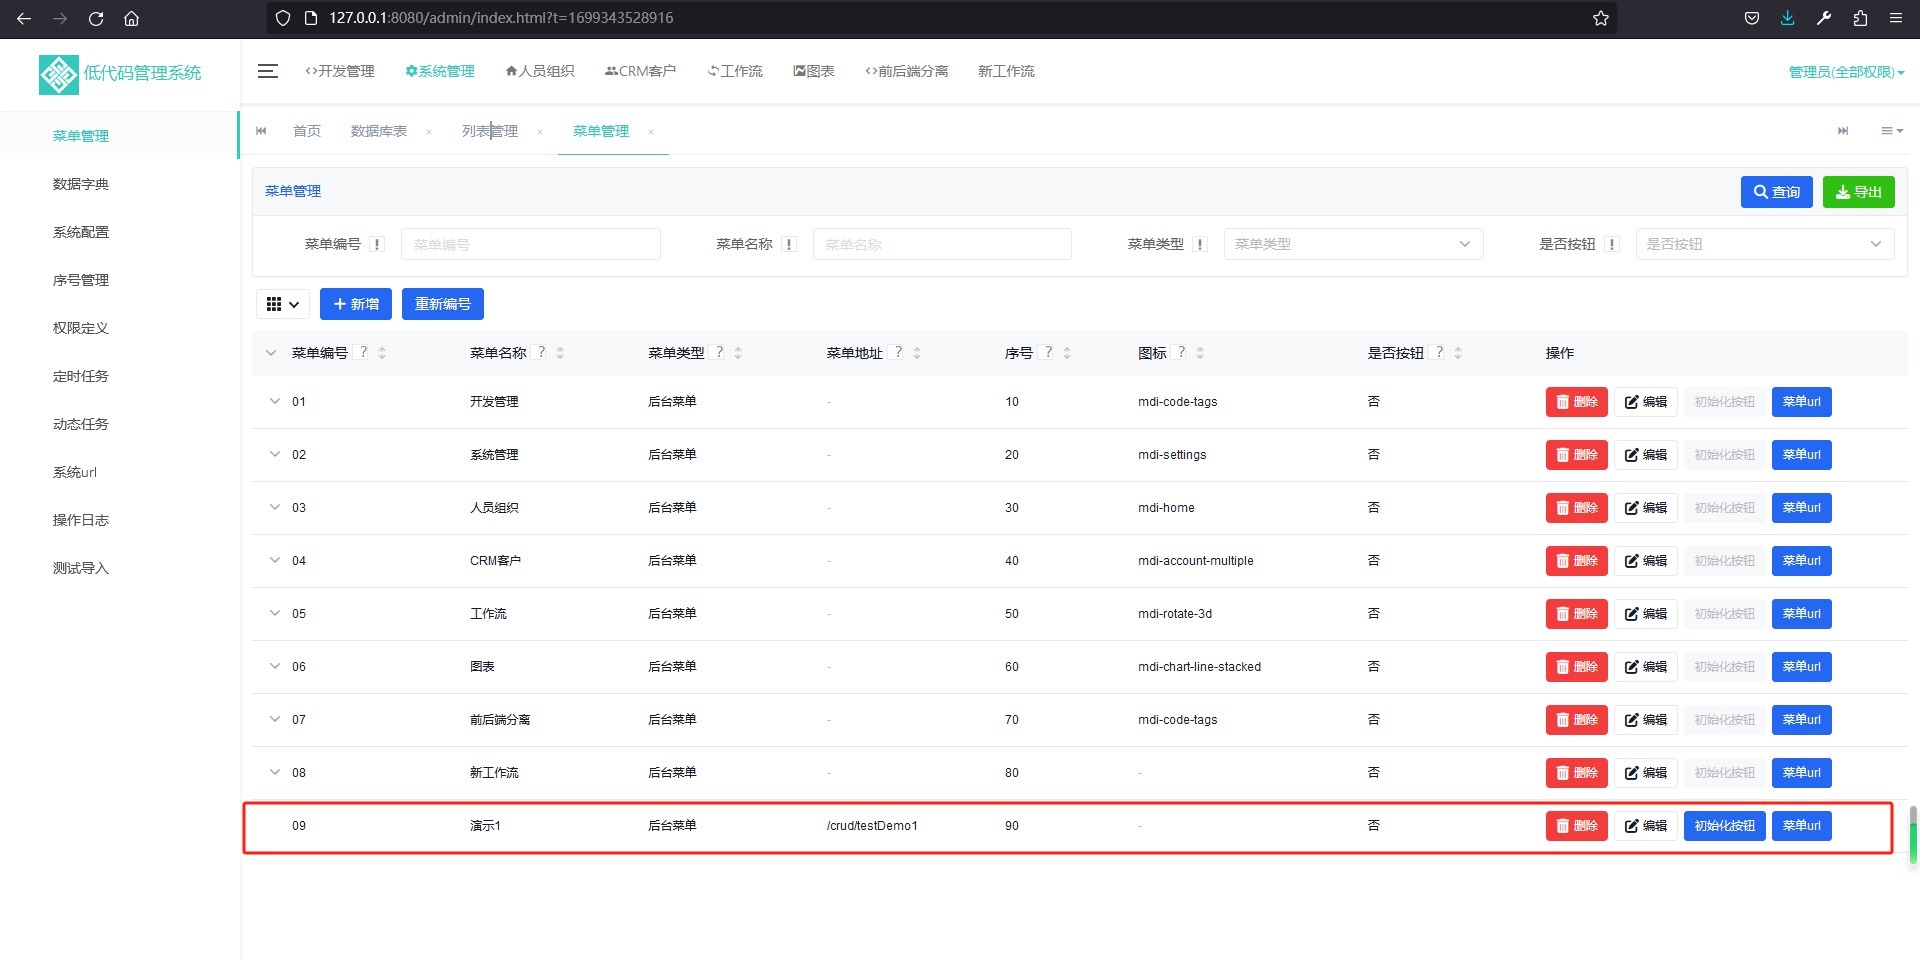Click the 菜单编号 search input field
Viewport: 1920px width, 960px height.
(x=530, y=244)
